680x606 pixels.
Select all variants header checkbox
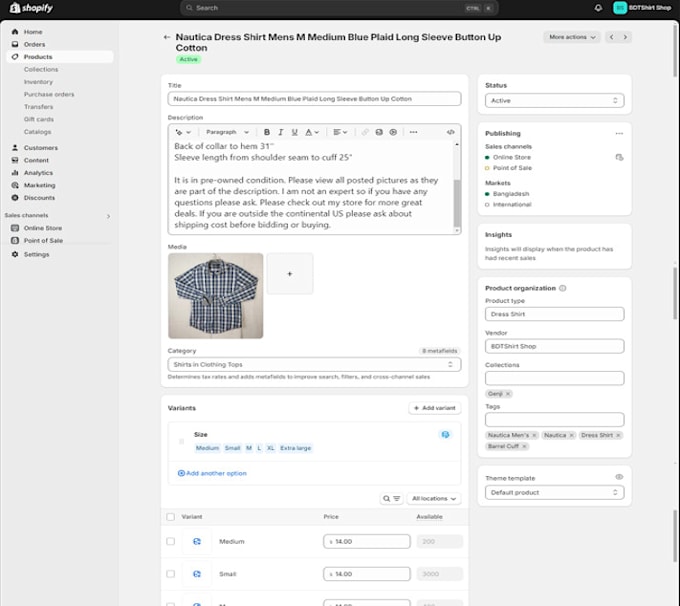click(170, 517)
